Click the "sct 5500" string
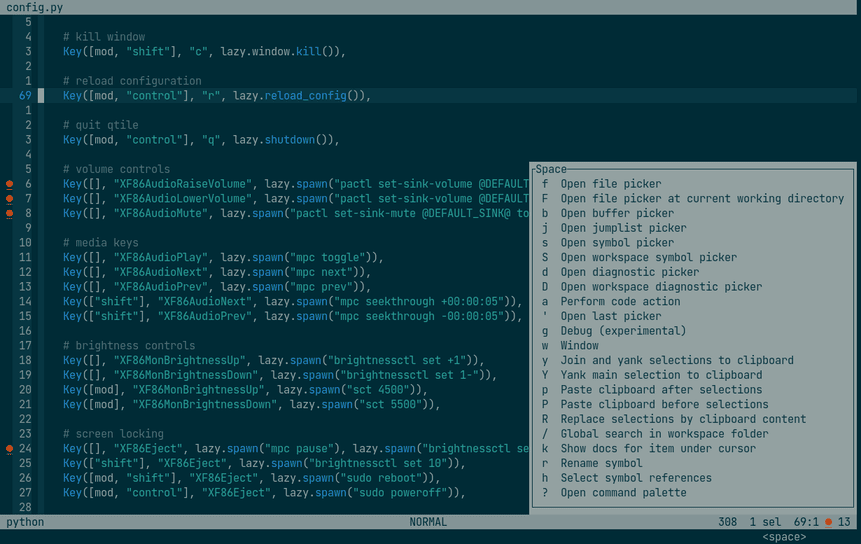The height and width of the screenshot is (544, 861). click(x=391, y=405)
